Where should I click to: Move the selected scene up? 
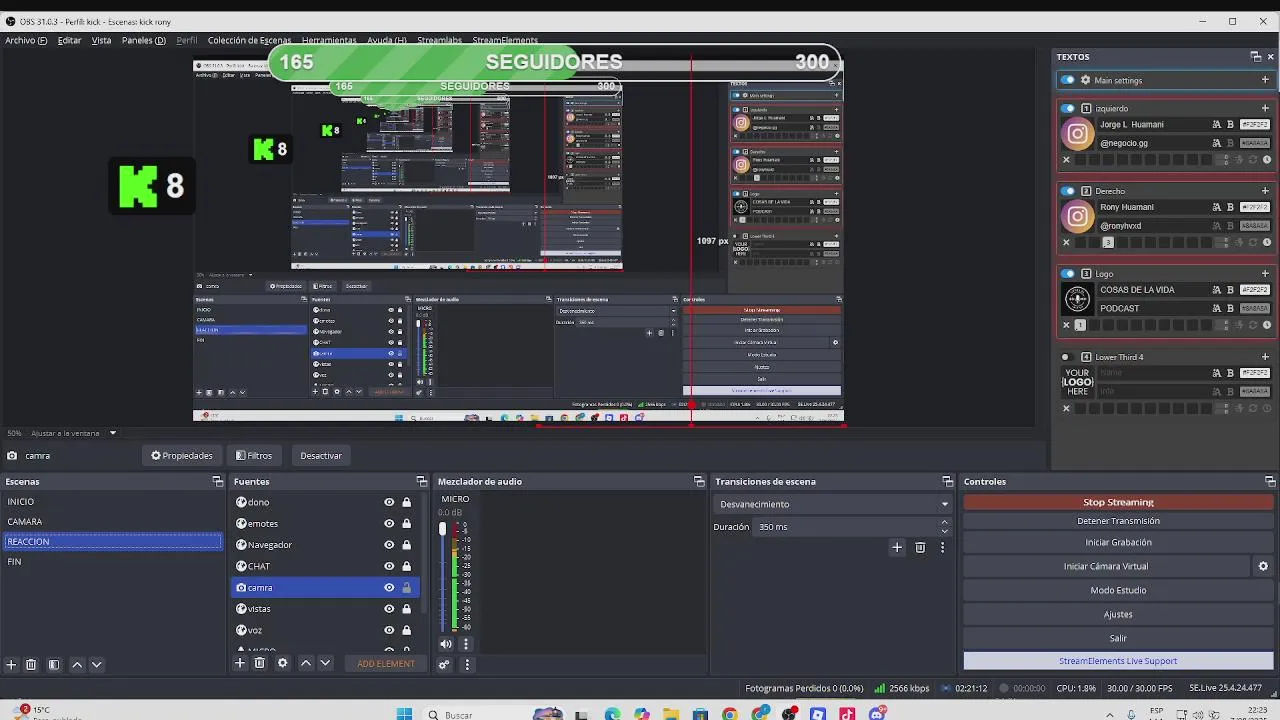point(77,664)
